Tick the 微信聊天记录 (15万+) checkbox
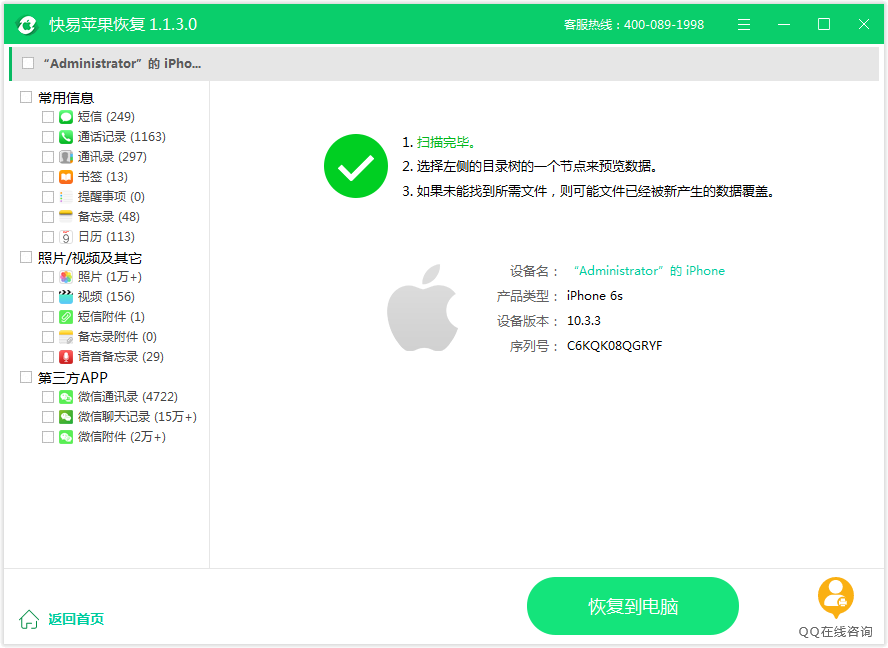Image resolution: width=888 pixels, height=648 pixels. pos(48,417)
